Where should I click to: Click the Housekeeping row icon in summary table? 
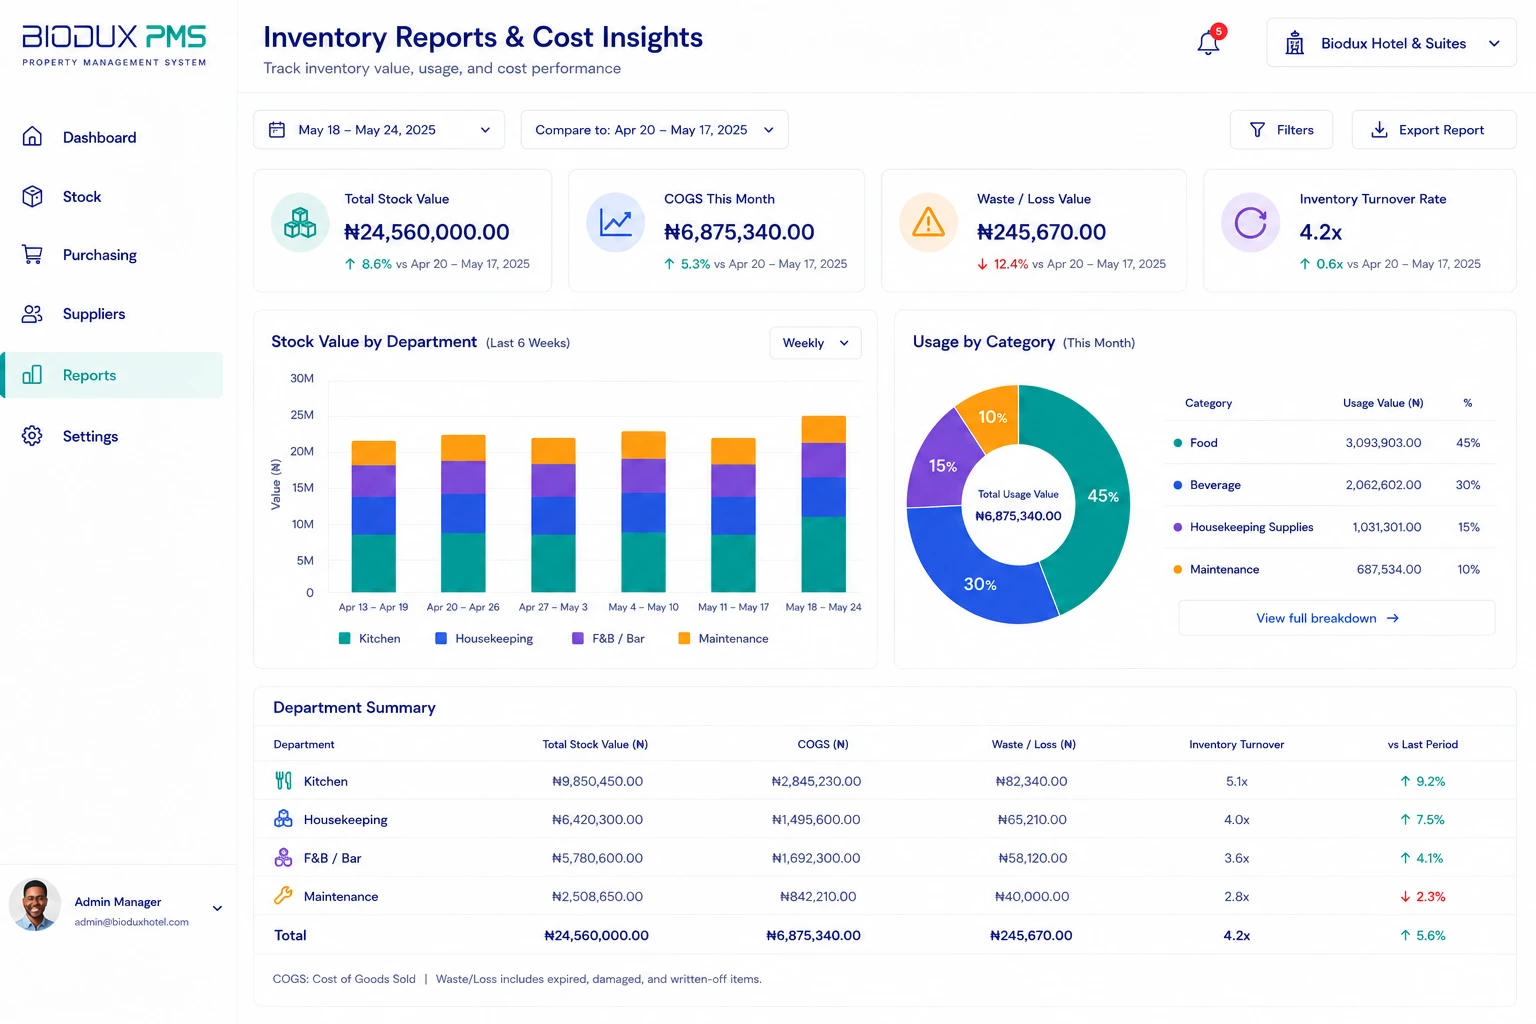284,819
